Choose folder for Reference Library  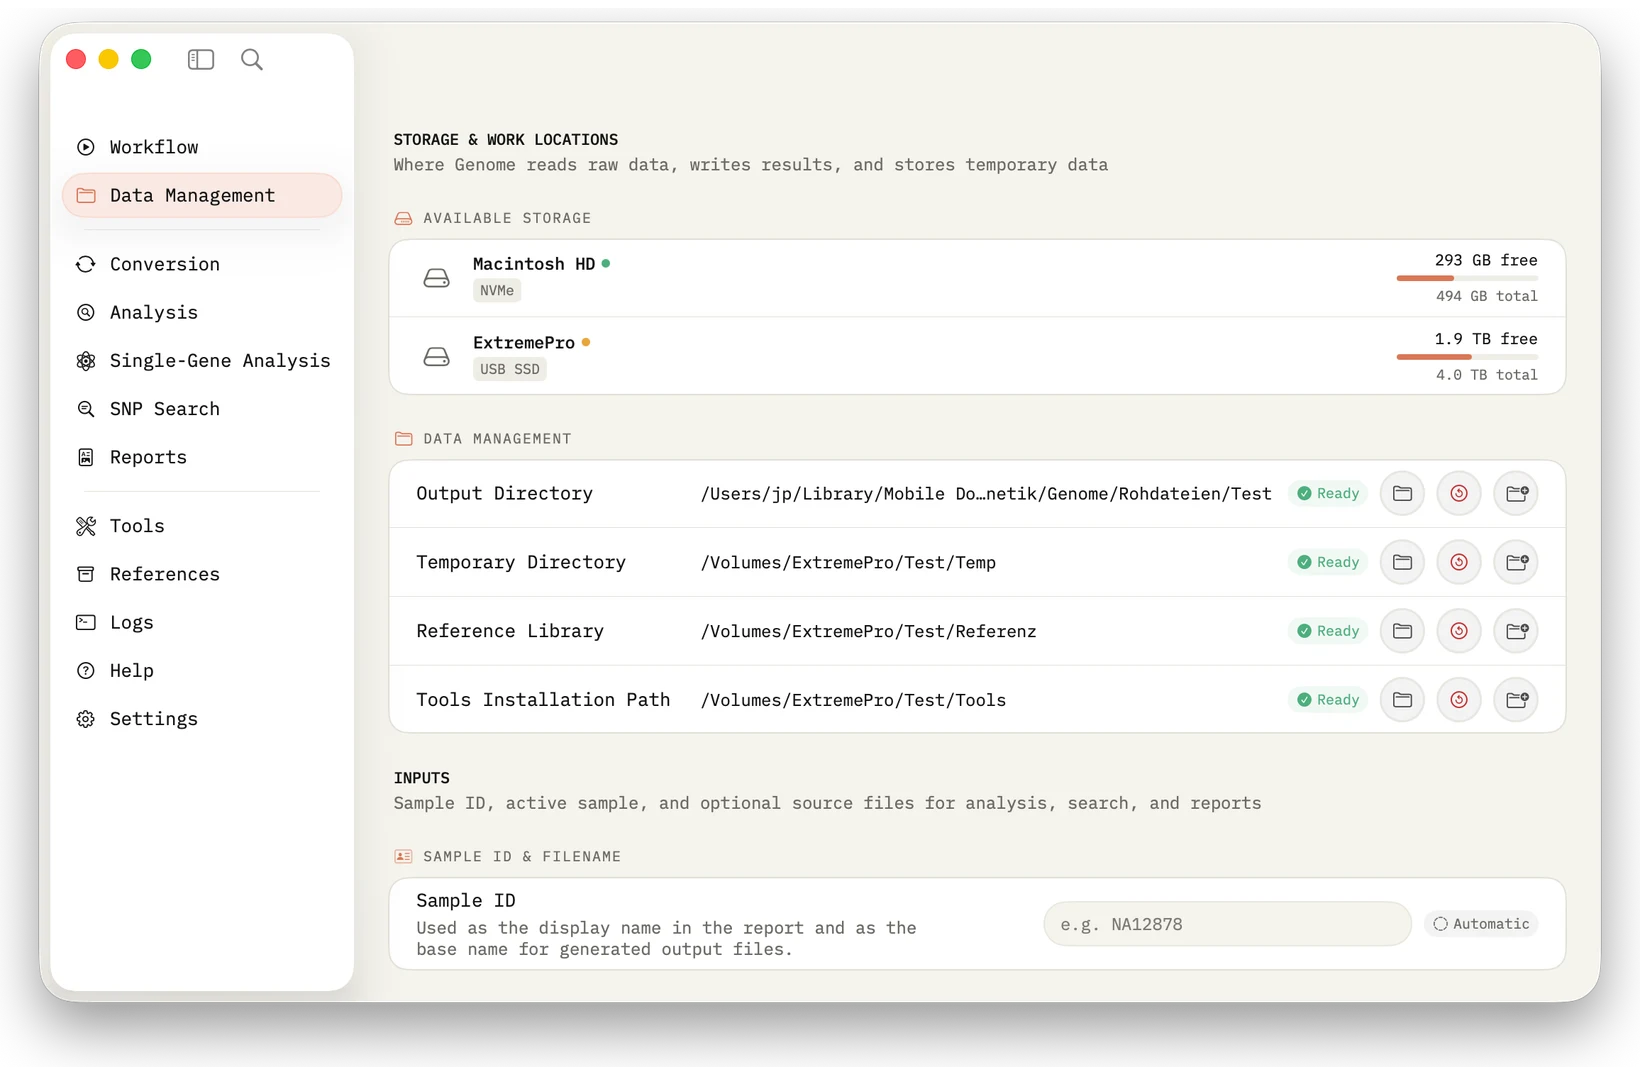coord(1402,631)
